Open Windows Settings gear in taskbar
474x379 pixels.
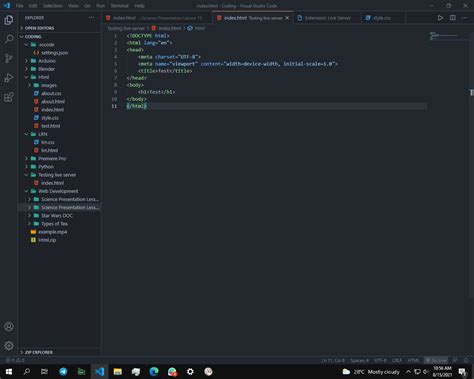pyautogui.click(x=190, y=371)
